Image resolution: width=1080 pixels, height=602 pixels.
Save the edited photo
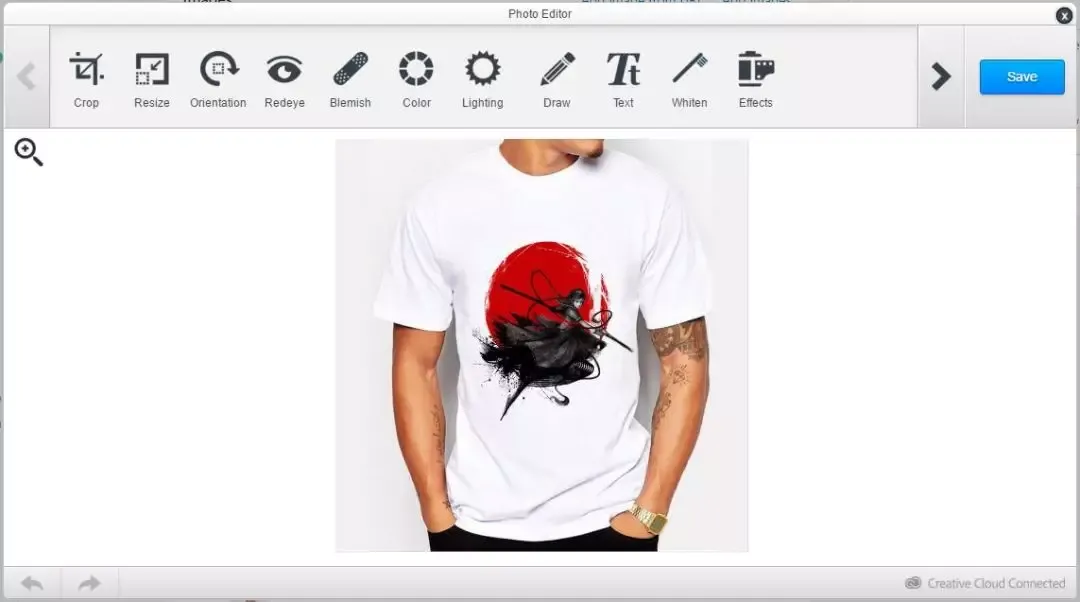point(1022,76)
